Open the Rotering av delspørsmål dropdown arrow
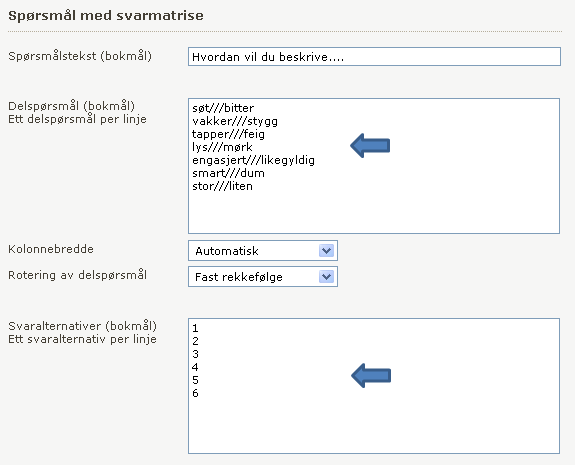This screenshot has width=575, height=465. [326, 277]
